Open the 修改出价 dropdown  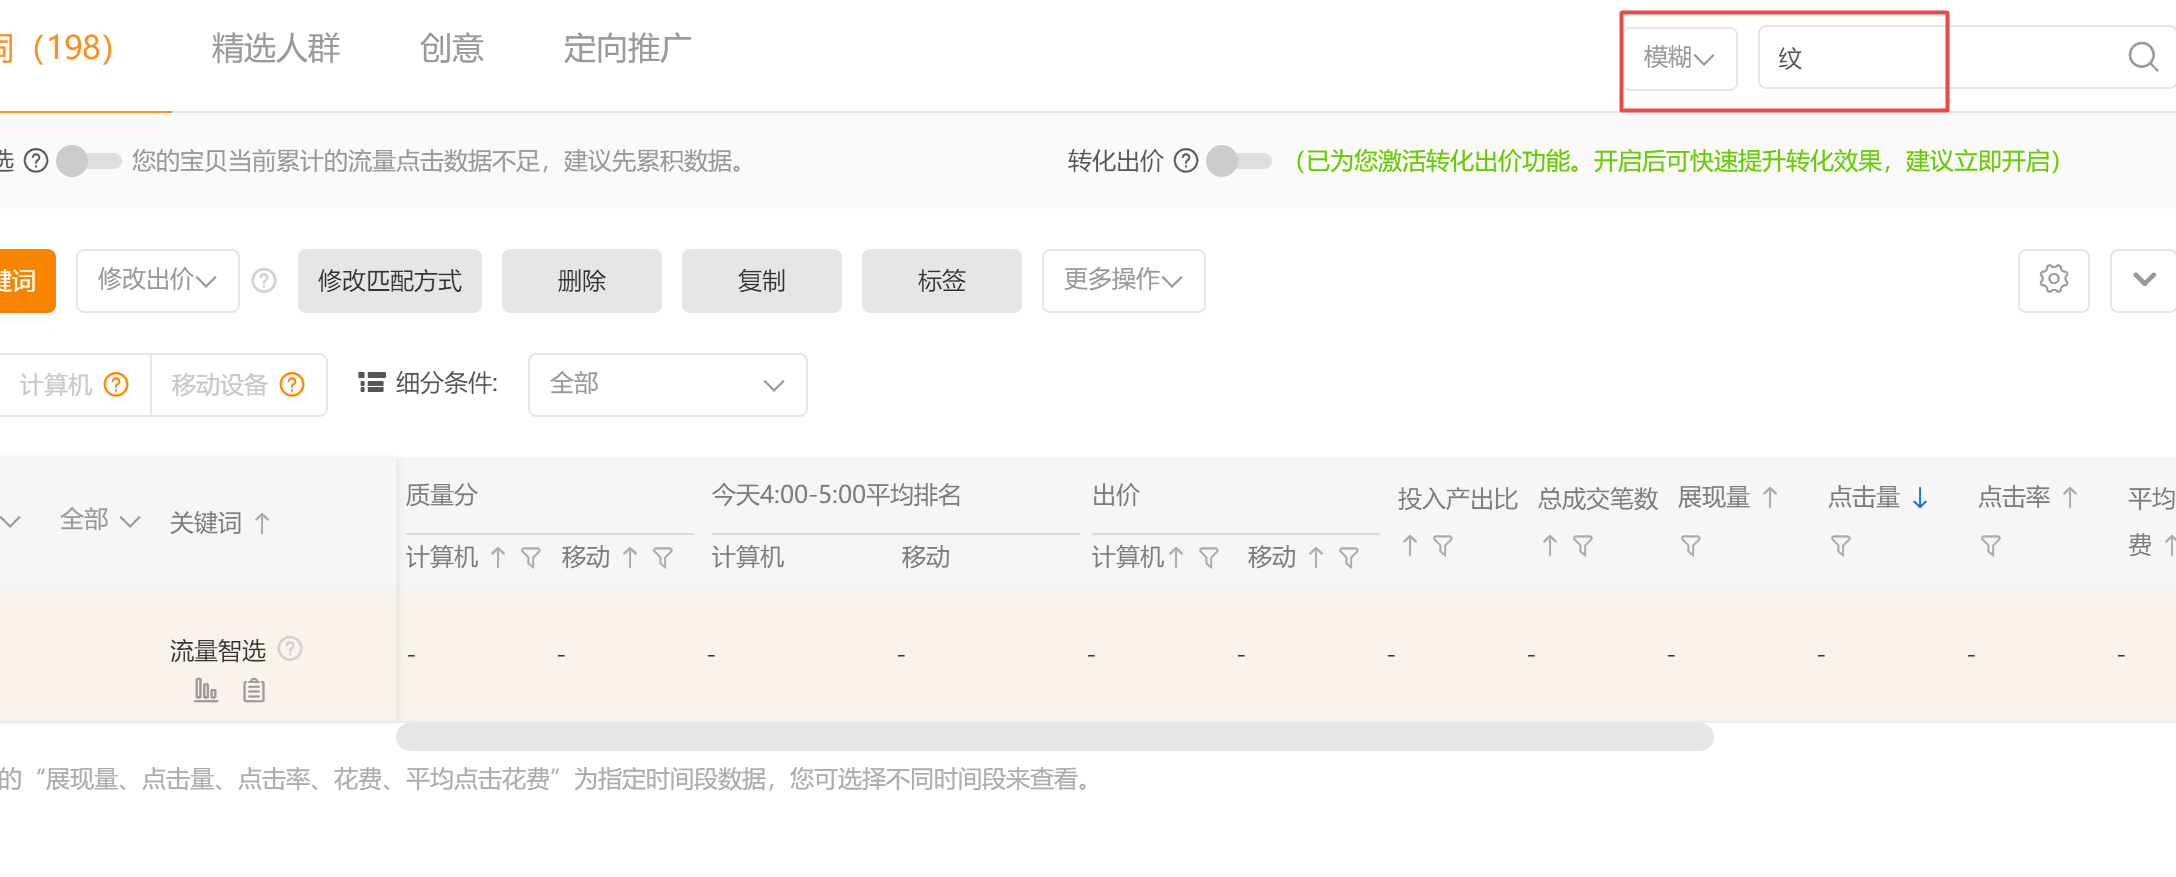(x=158, y=280)
